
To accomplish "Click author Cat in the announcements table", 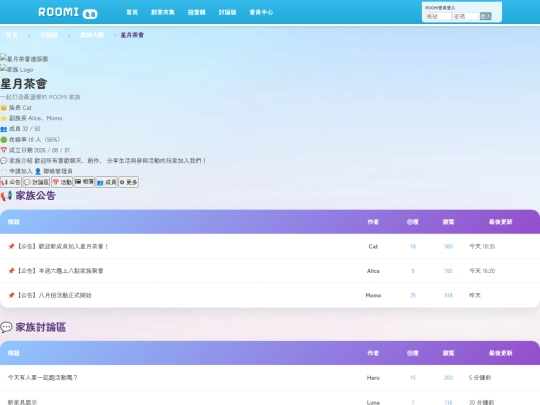I will click(373, 246).
